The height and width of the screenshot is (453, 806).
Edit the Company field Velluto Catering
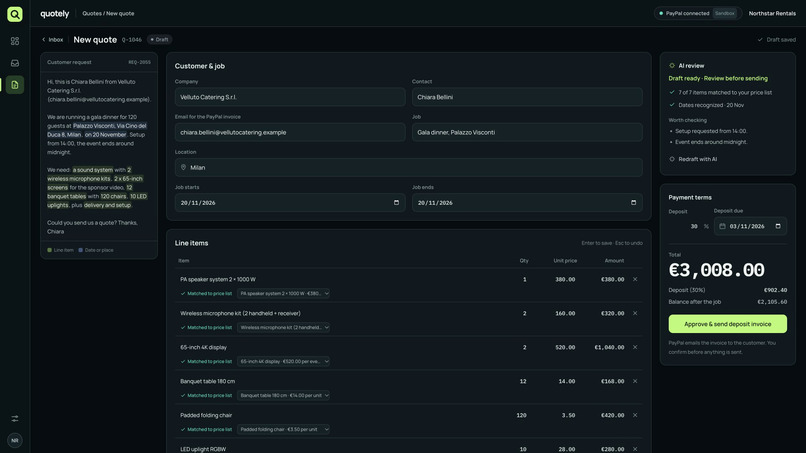pyautogui.click(x=290, y=97)
